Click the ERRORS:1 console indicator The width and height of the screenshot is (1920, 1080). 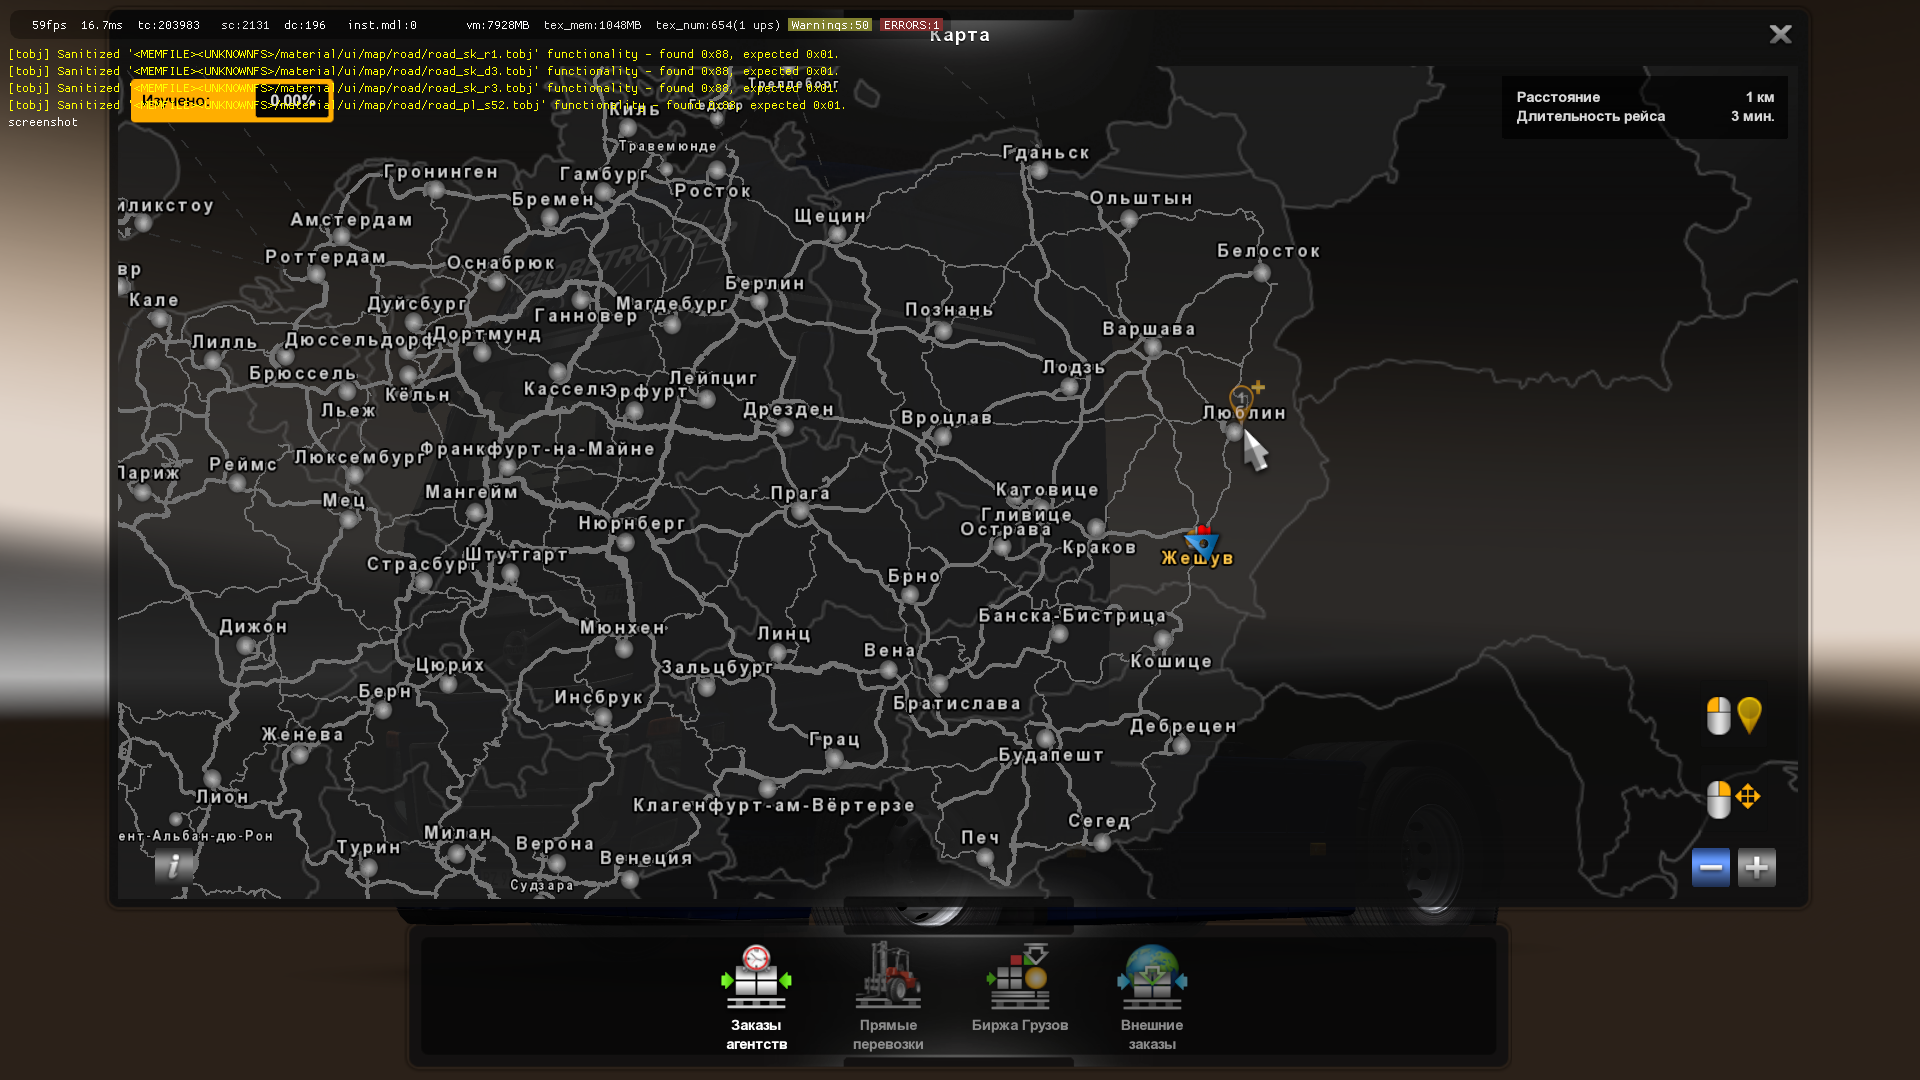910,25
